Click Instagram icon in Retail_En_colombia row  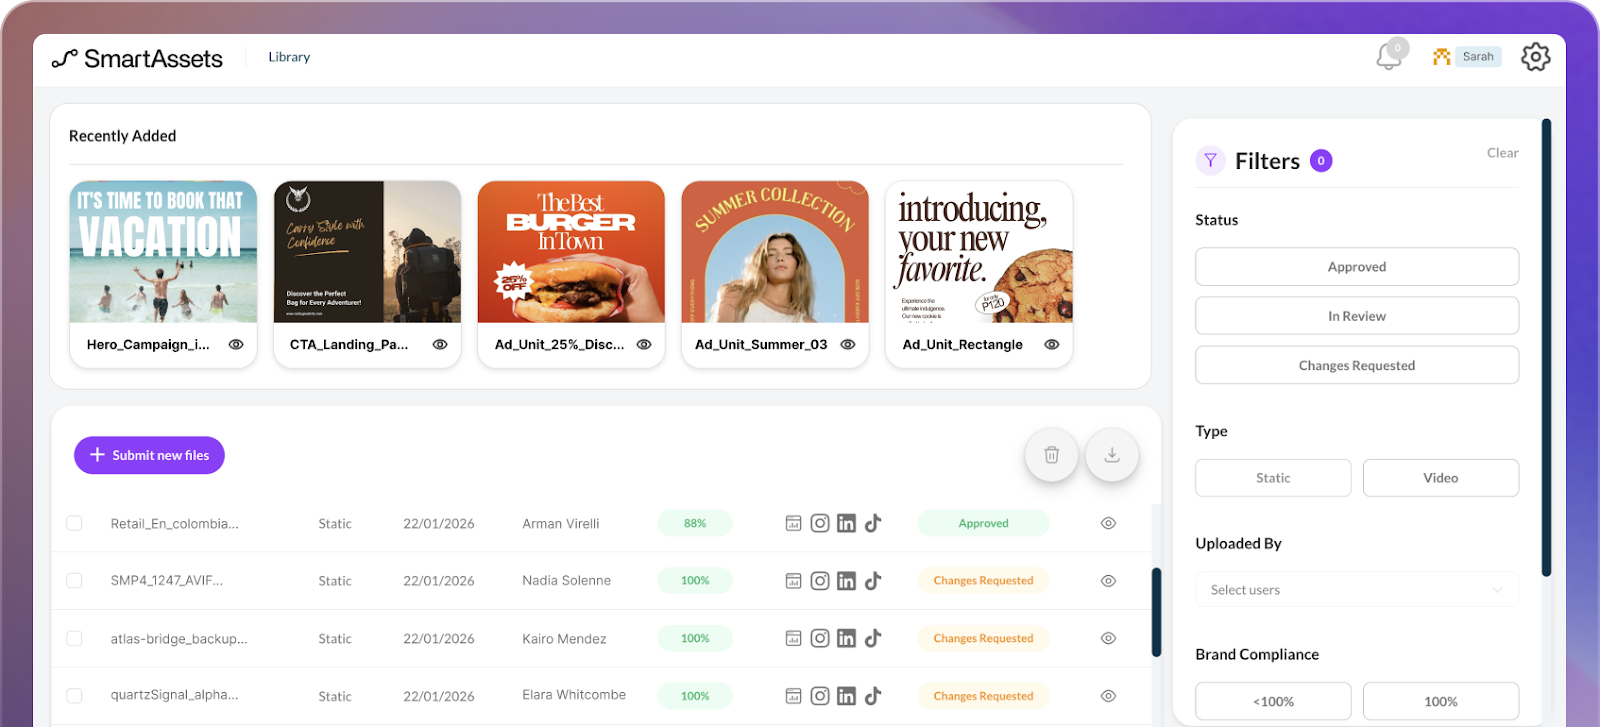820,523
